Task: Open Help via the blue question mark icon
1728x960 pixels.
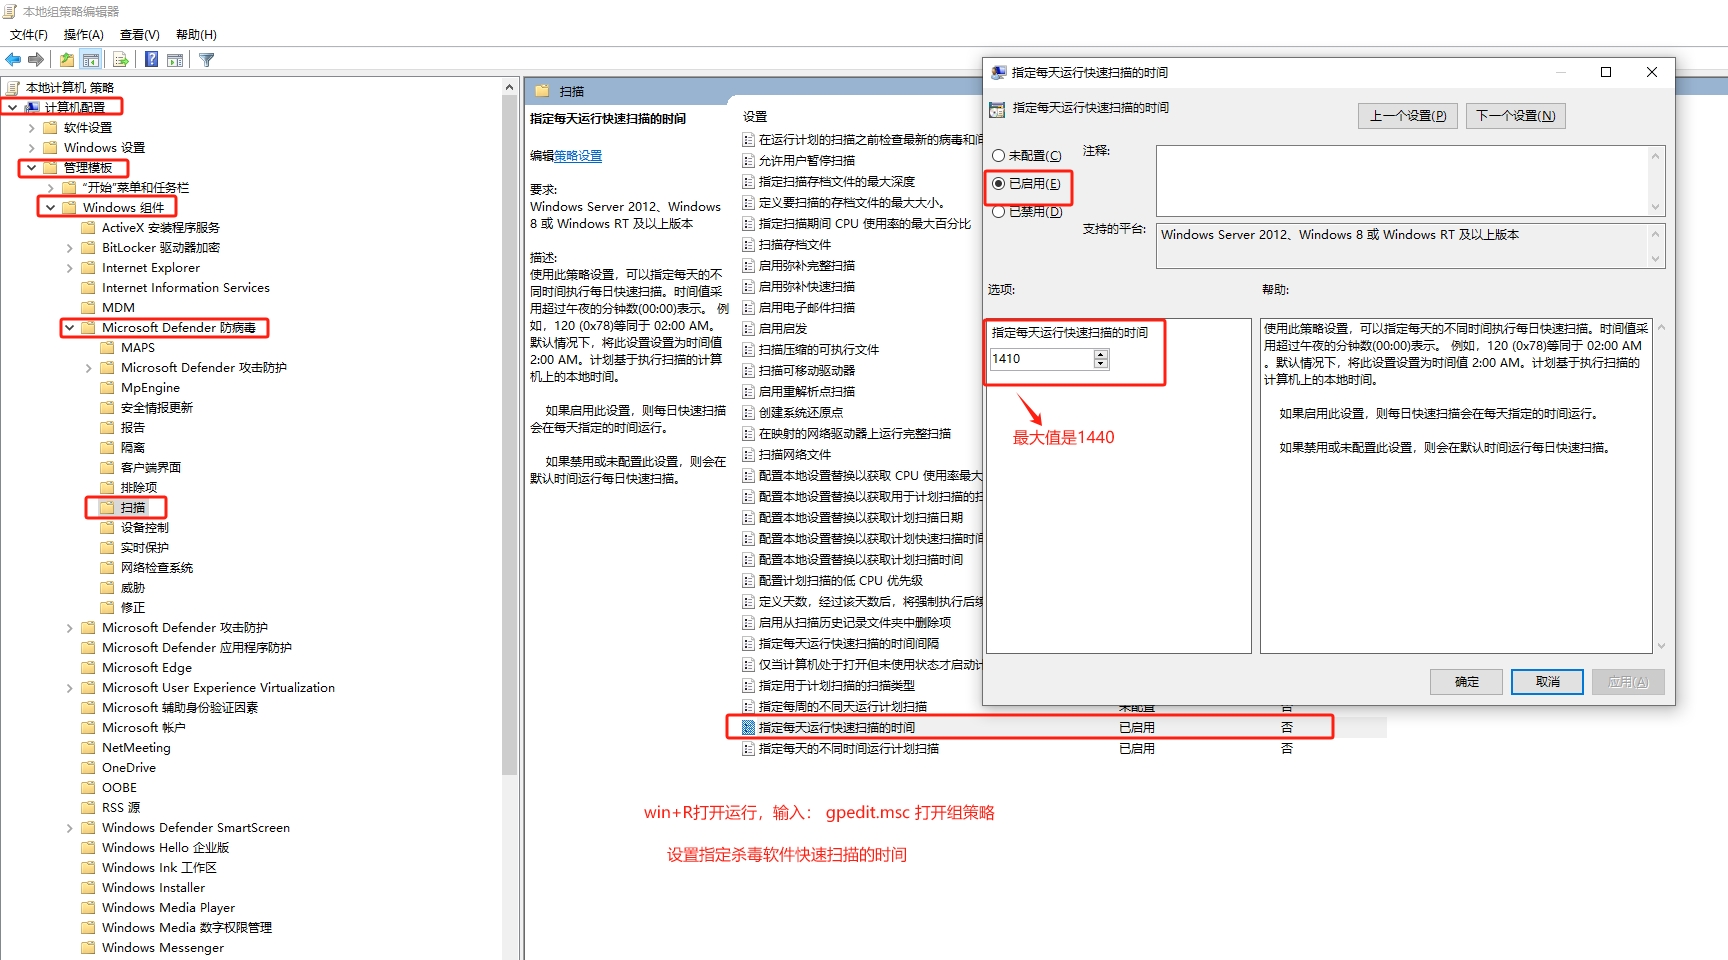Action: [x=151, y=60]
